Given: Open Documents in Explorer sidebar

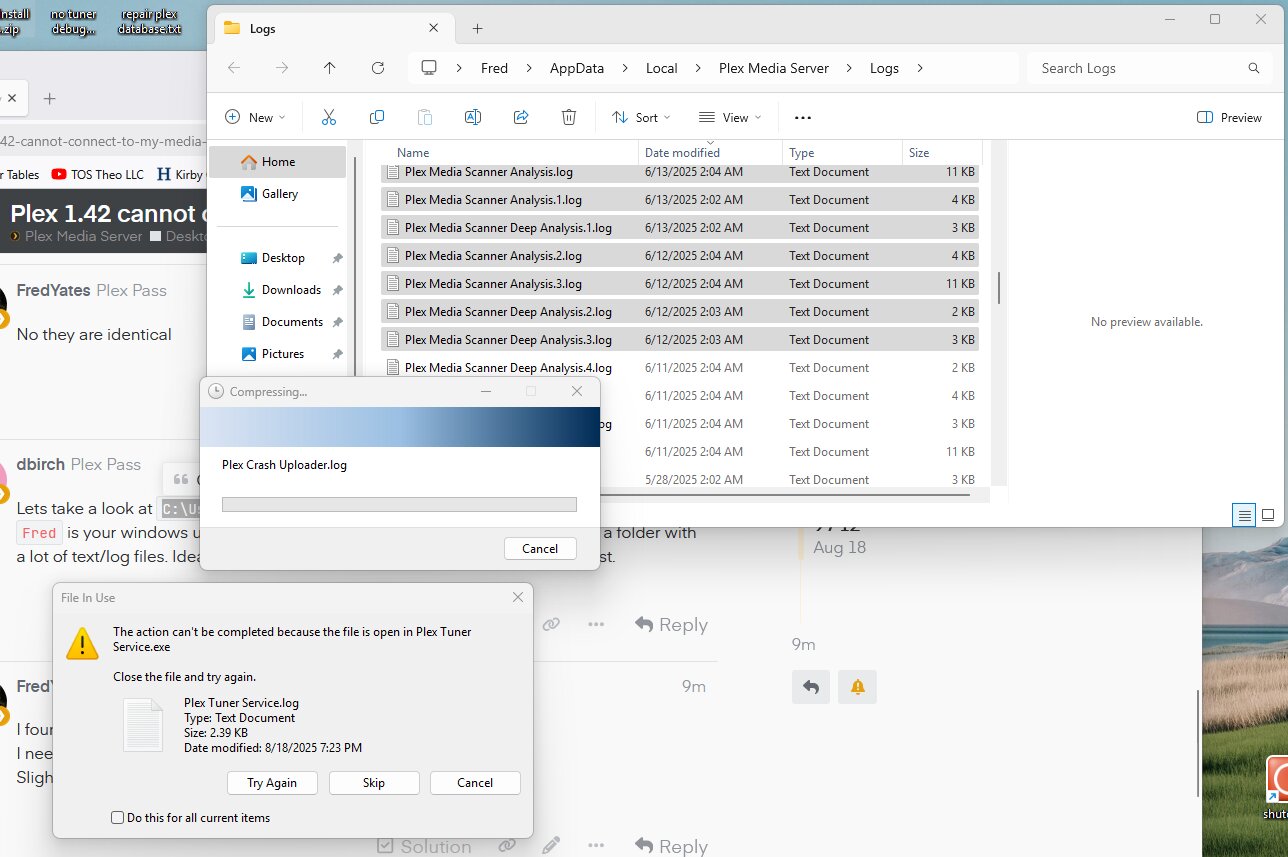Looking at the screenshot, I should click(290, 322).
